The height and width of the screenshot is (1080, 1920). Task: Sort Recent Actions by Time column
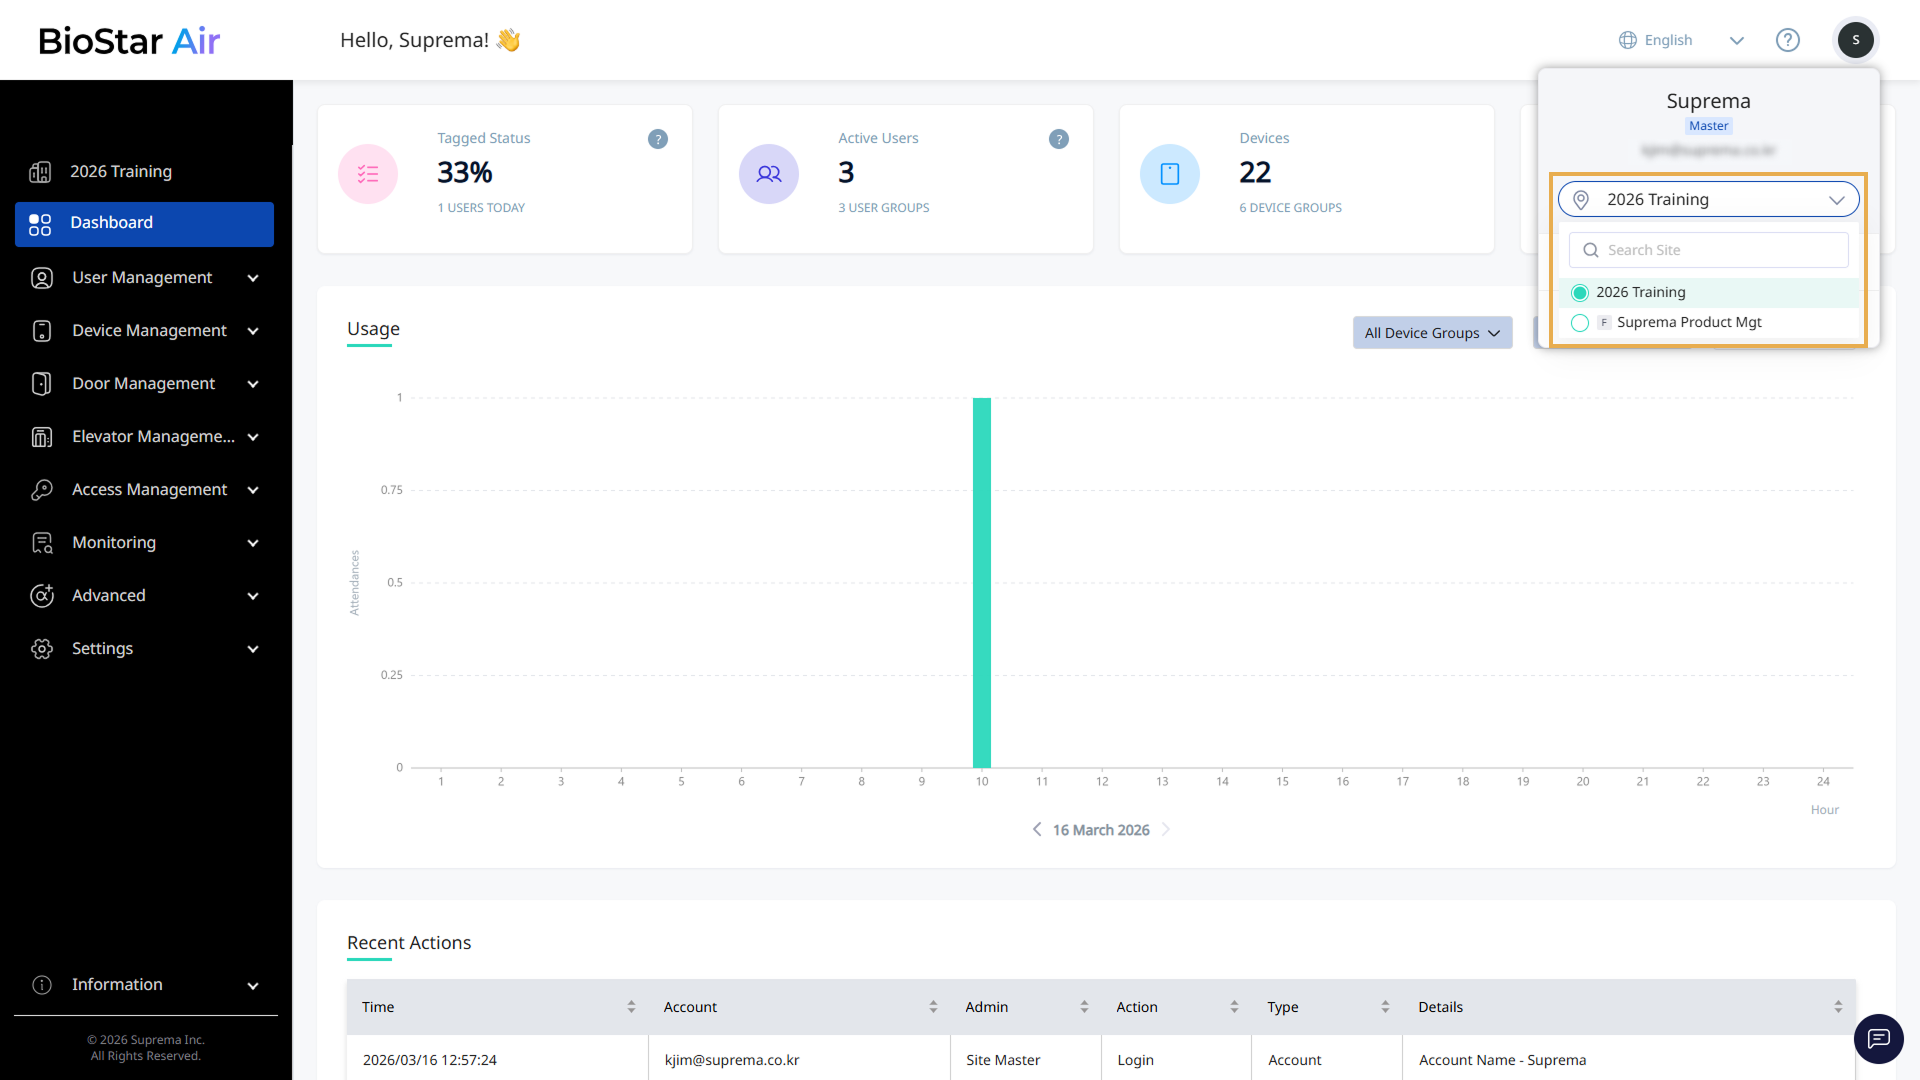pyautogui.click(x=630, y=1007)
